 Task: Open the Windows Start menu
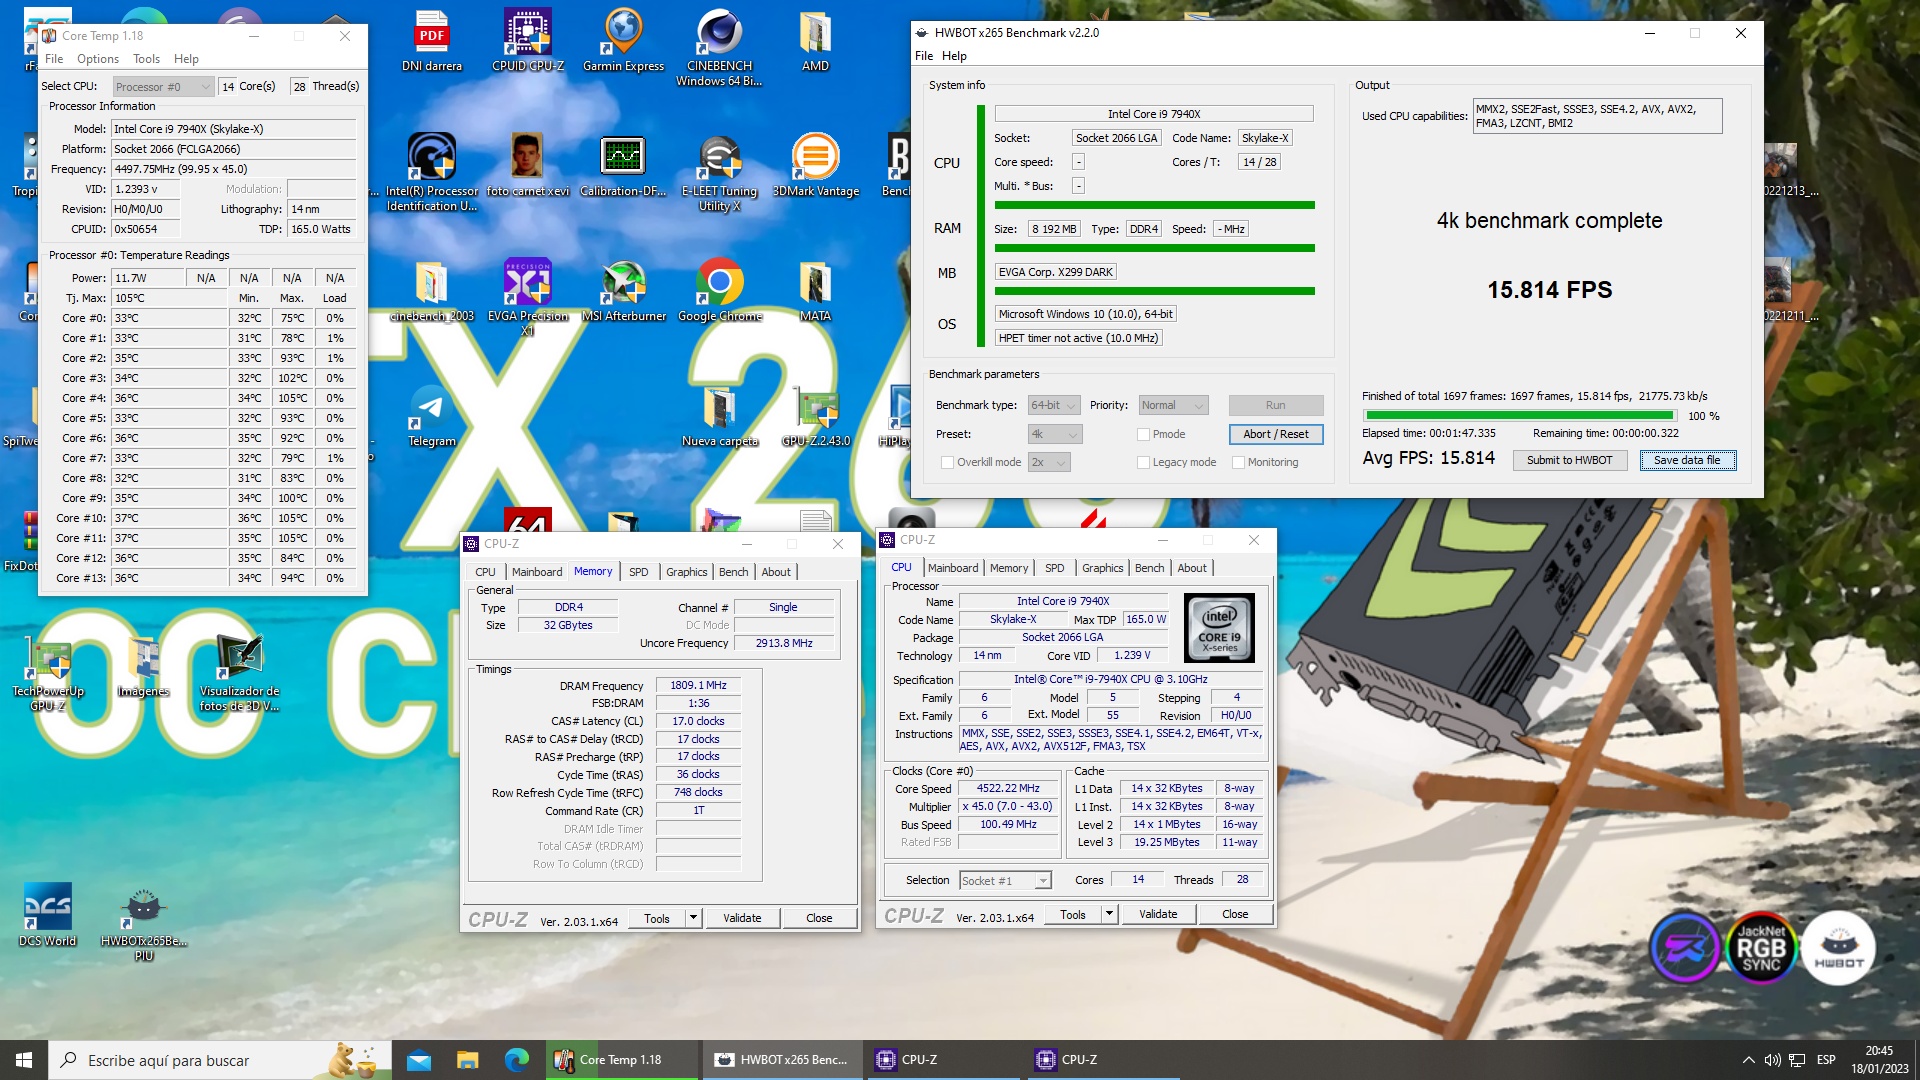coord(24,1060)
